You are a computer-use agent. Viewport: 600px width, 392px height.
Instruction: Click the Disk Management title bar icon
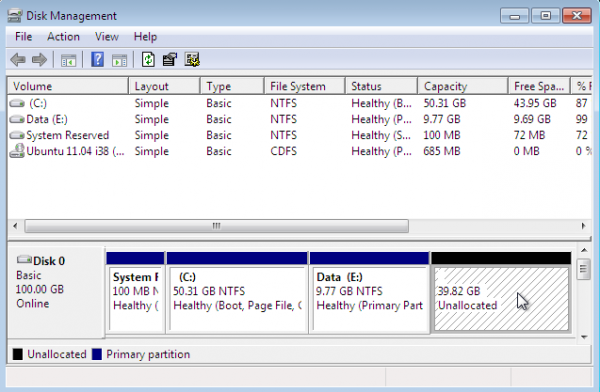pos(15,16)
